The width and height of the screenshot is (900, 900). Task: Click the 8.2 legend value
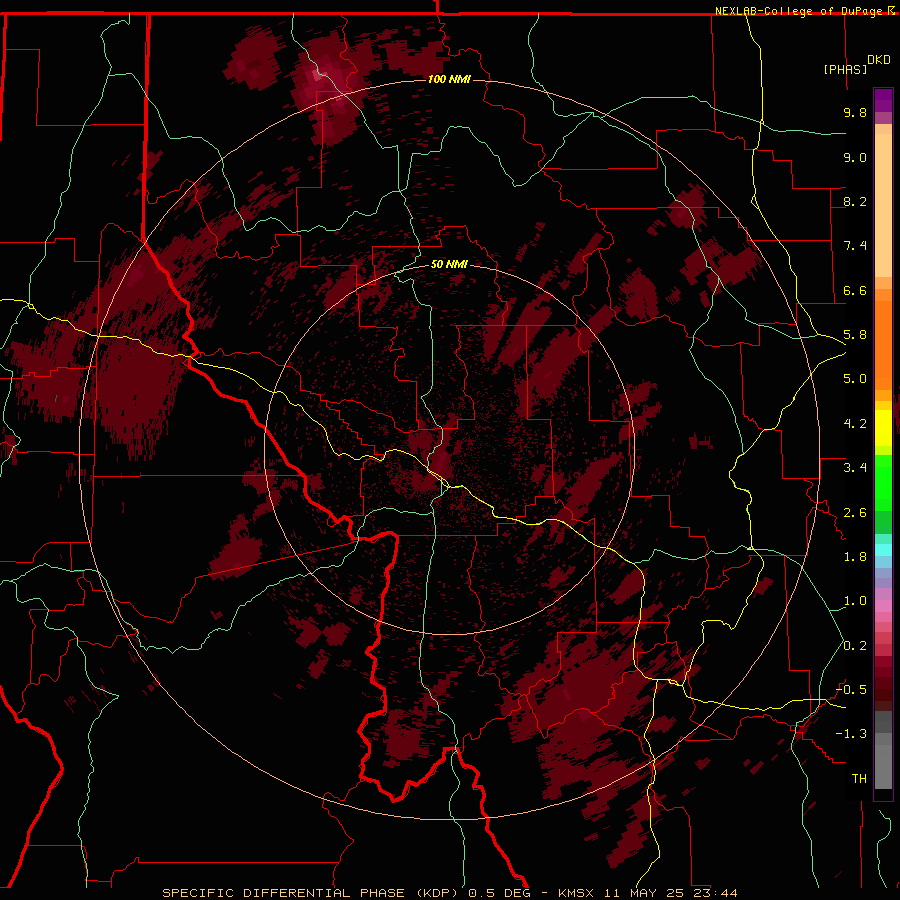pyautogui.click(x=855, y=201)
